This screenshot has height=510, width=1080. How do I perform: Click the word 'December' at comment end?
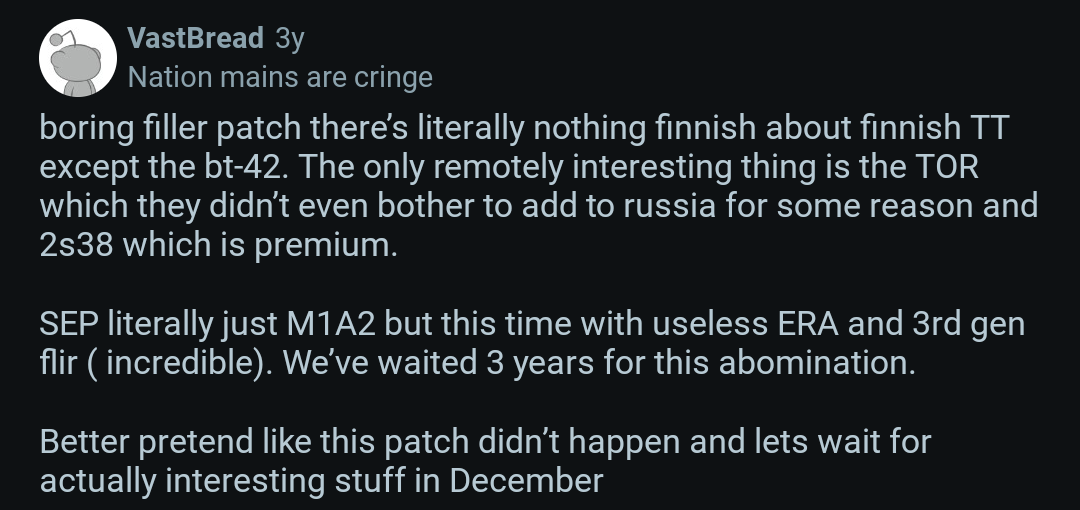click(526, 480)
